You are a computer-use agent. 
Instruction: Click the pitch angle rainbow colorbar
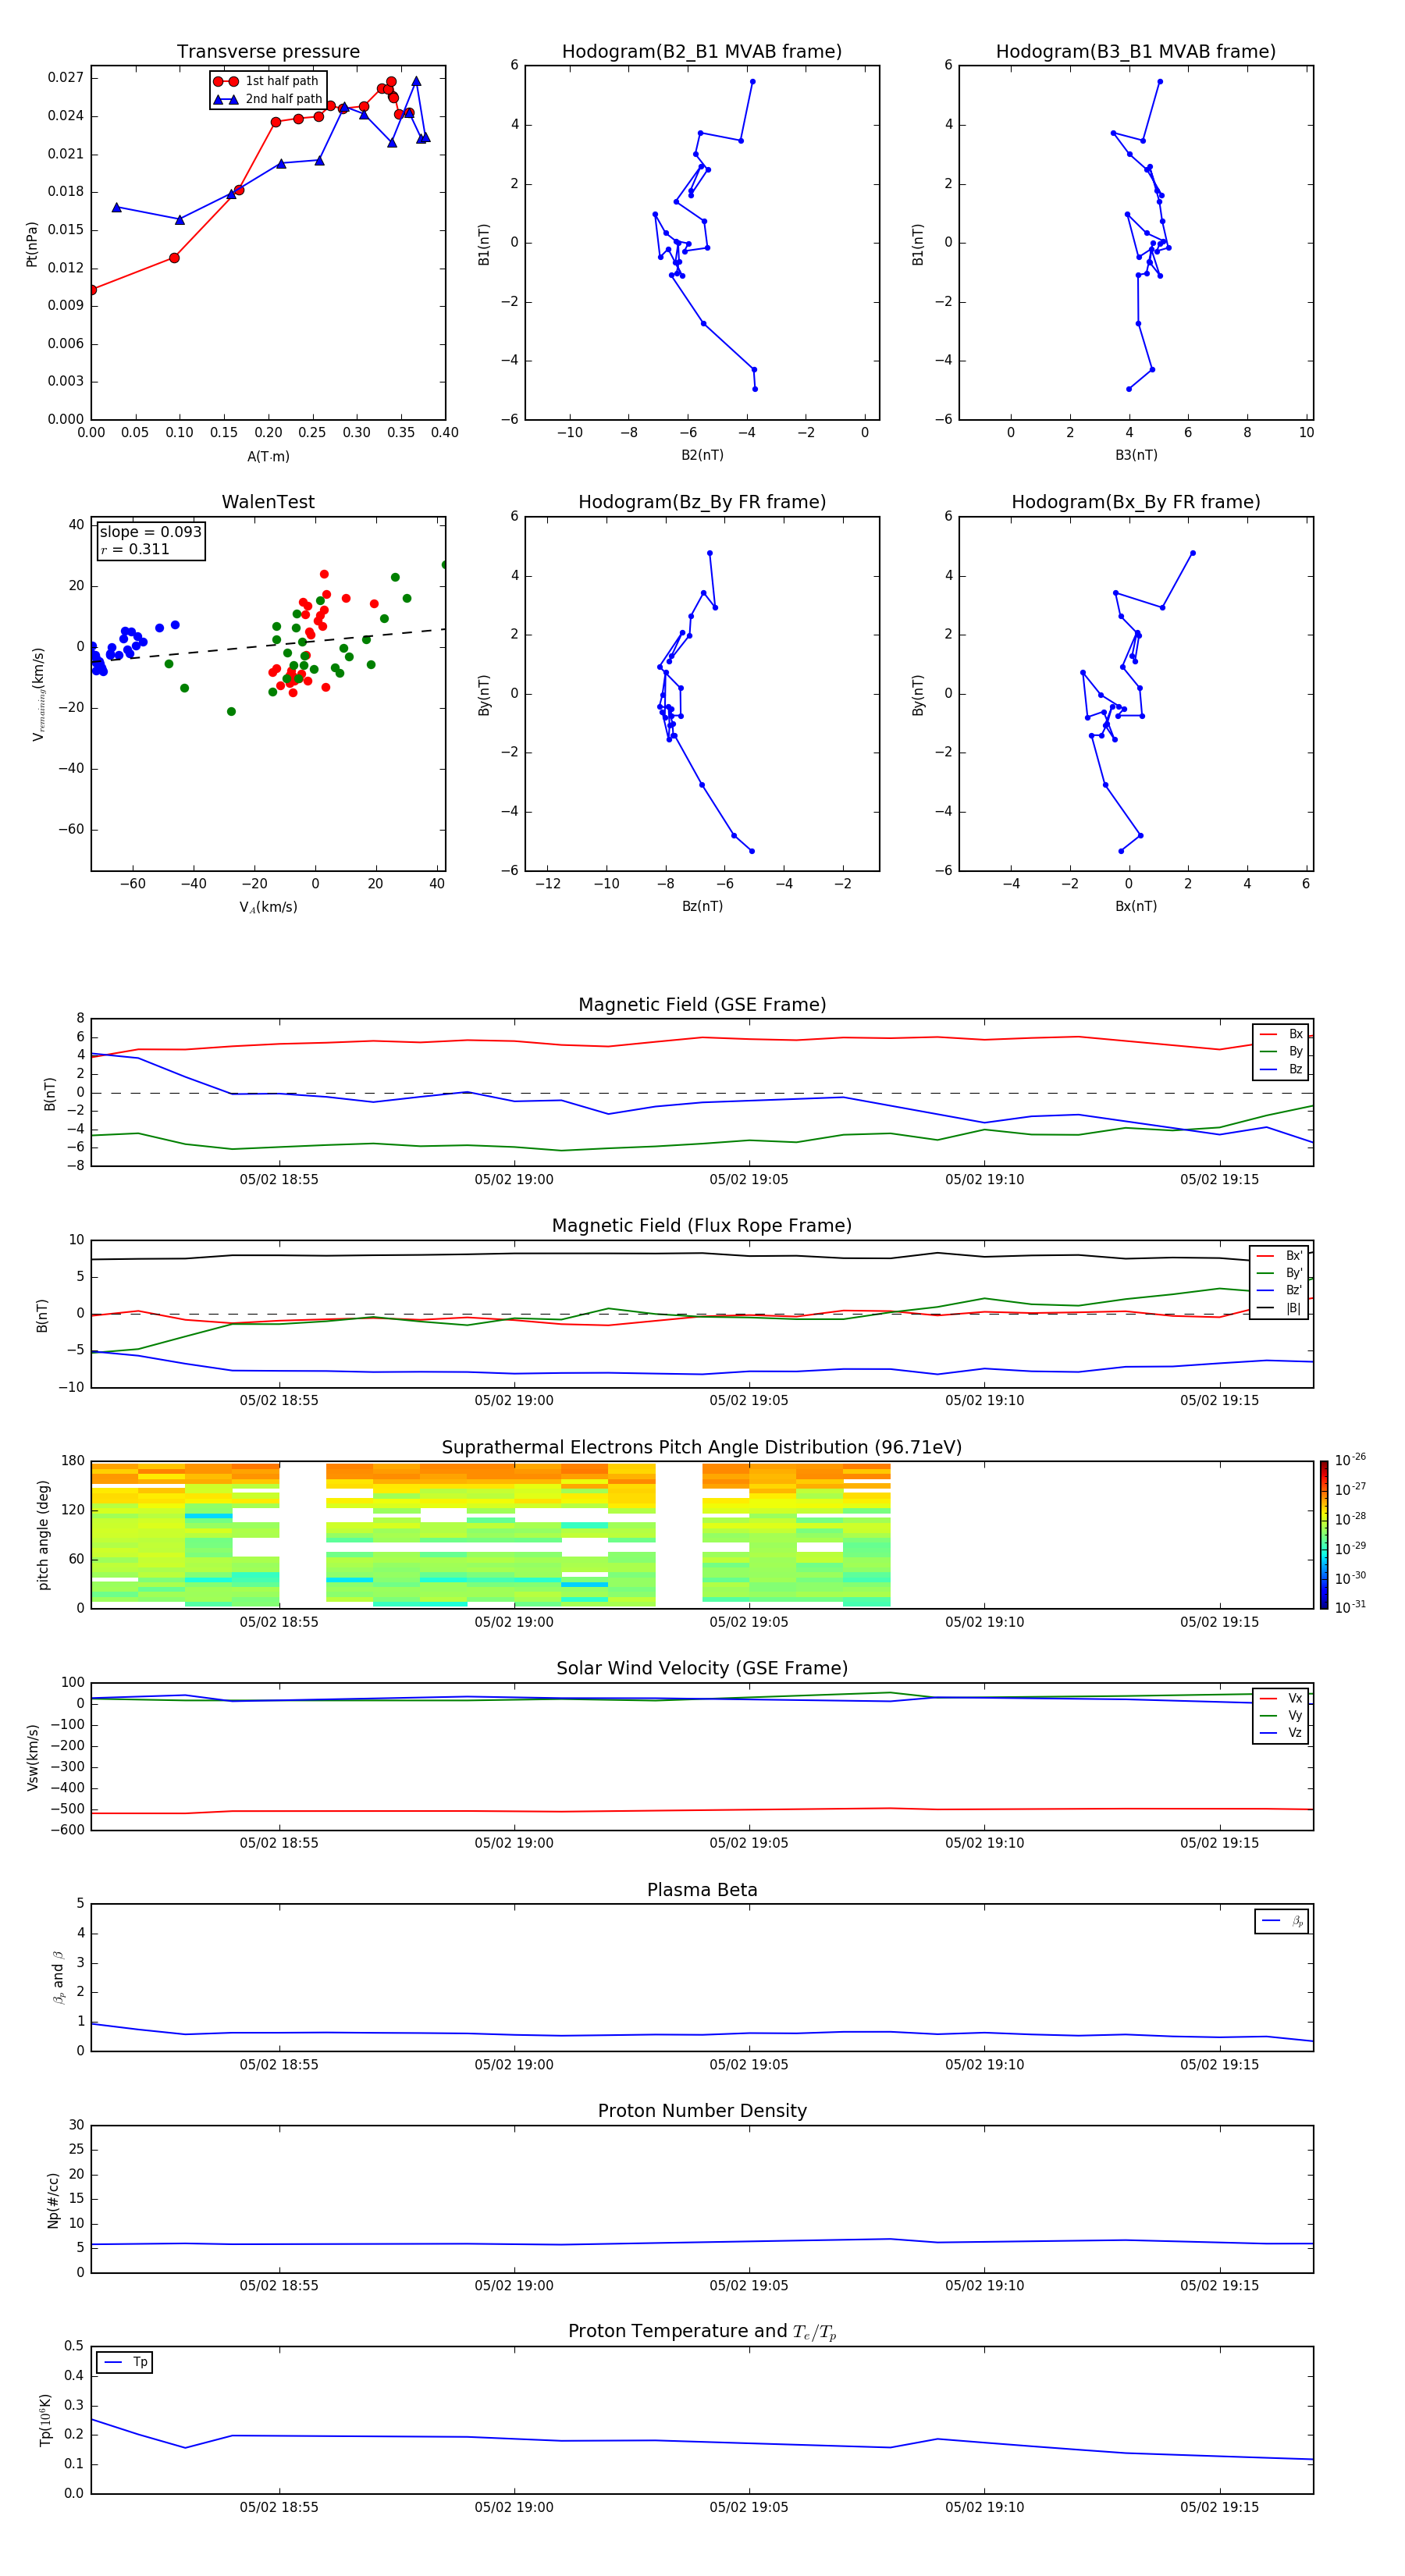coord(1324,1535)
